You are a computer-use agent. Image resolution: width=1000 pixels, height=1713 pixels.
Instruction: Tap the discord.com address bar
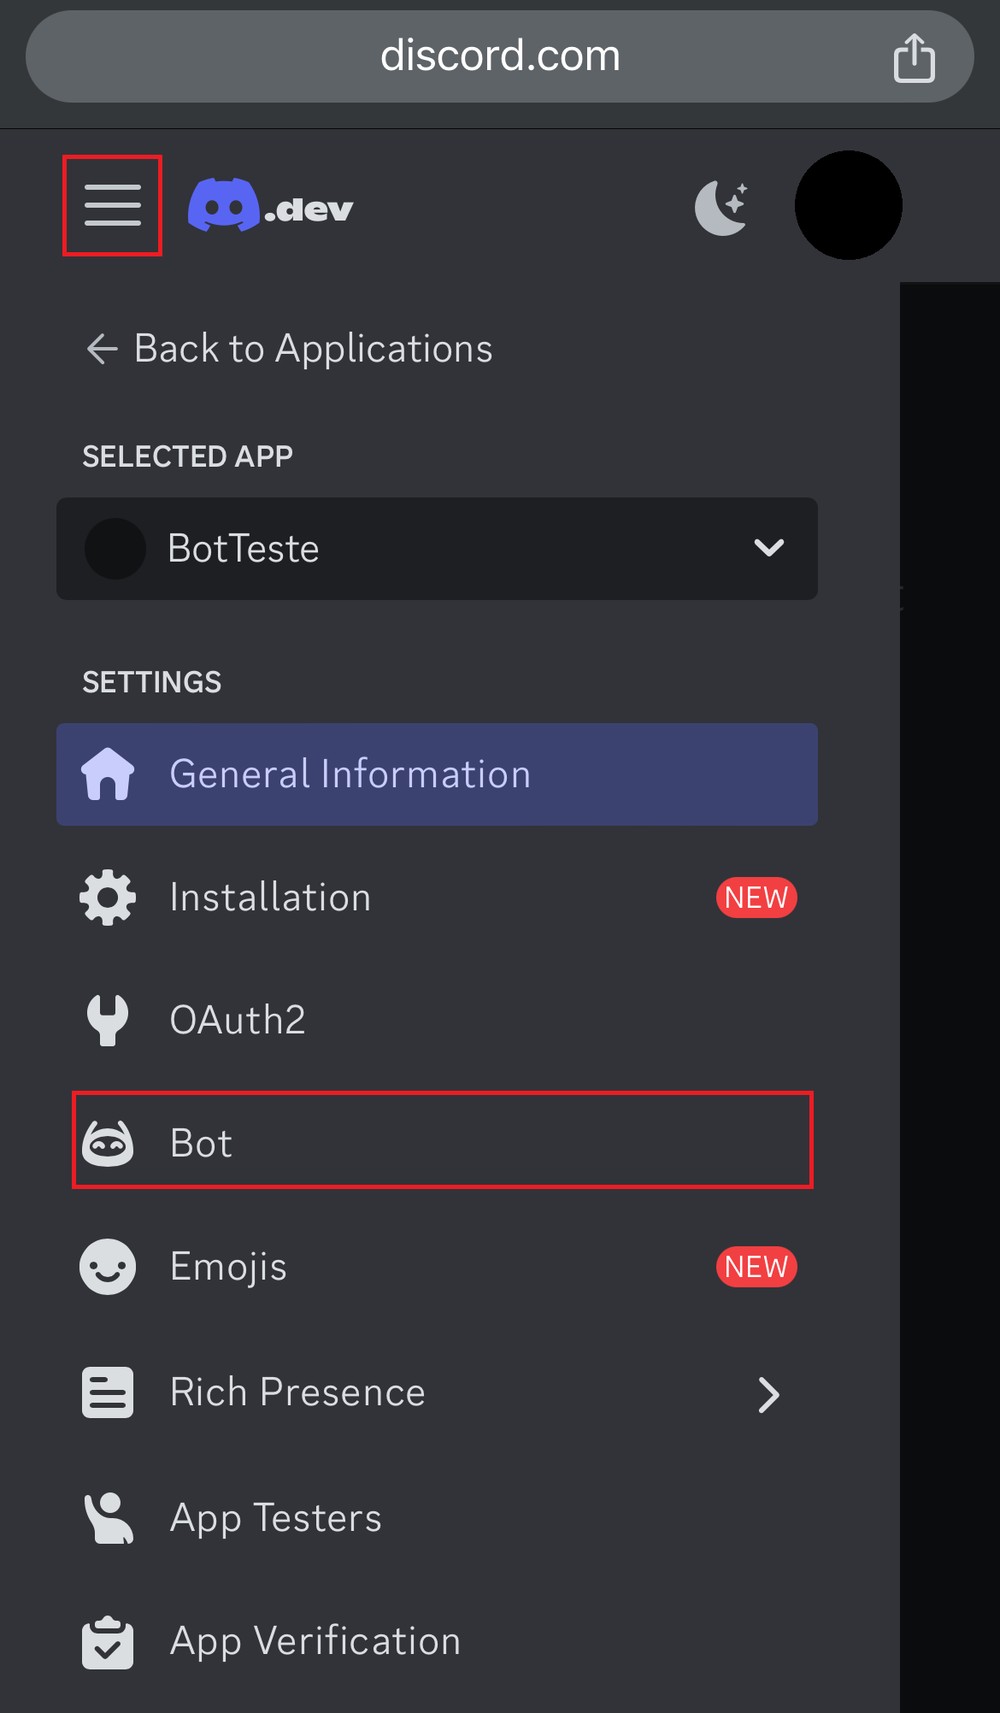[499, 56]
